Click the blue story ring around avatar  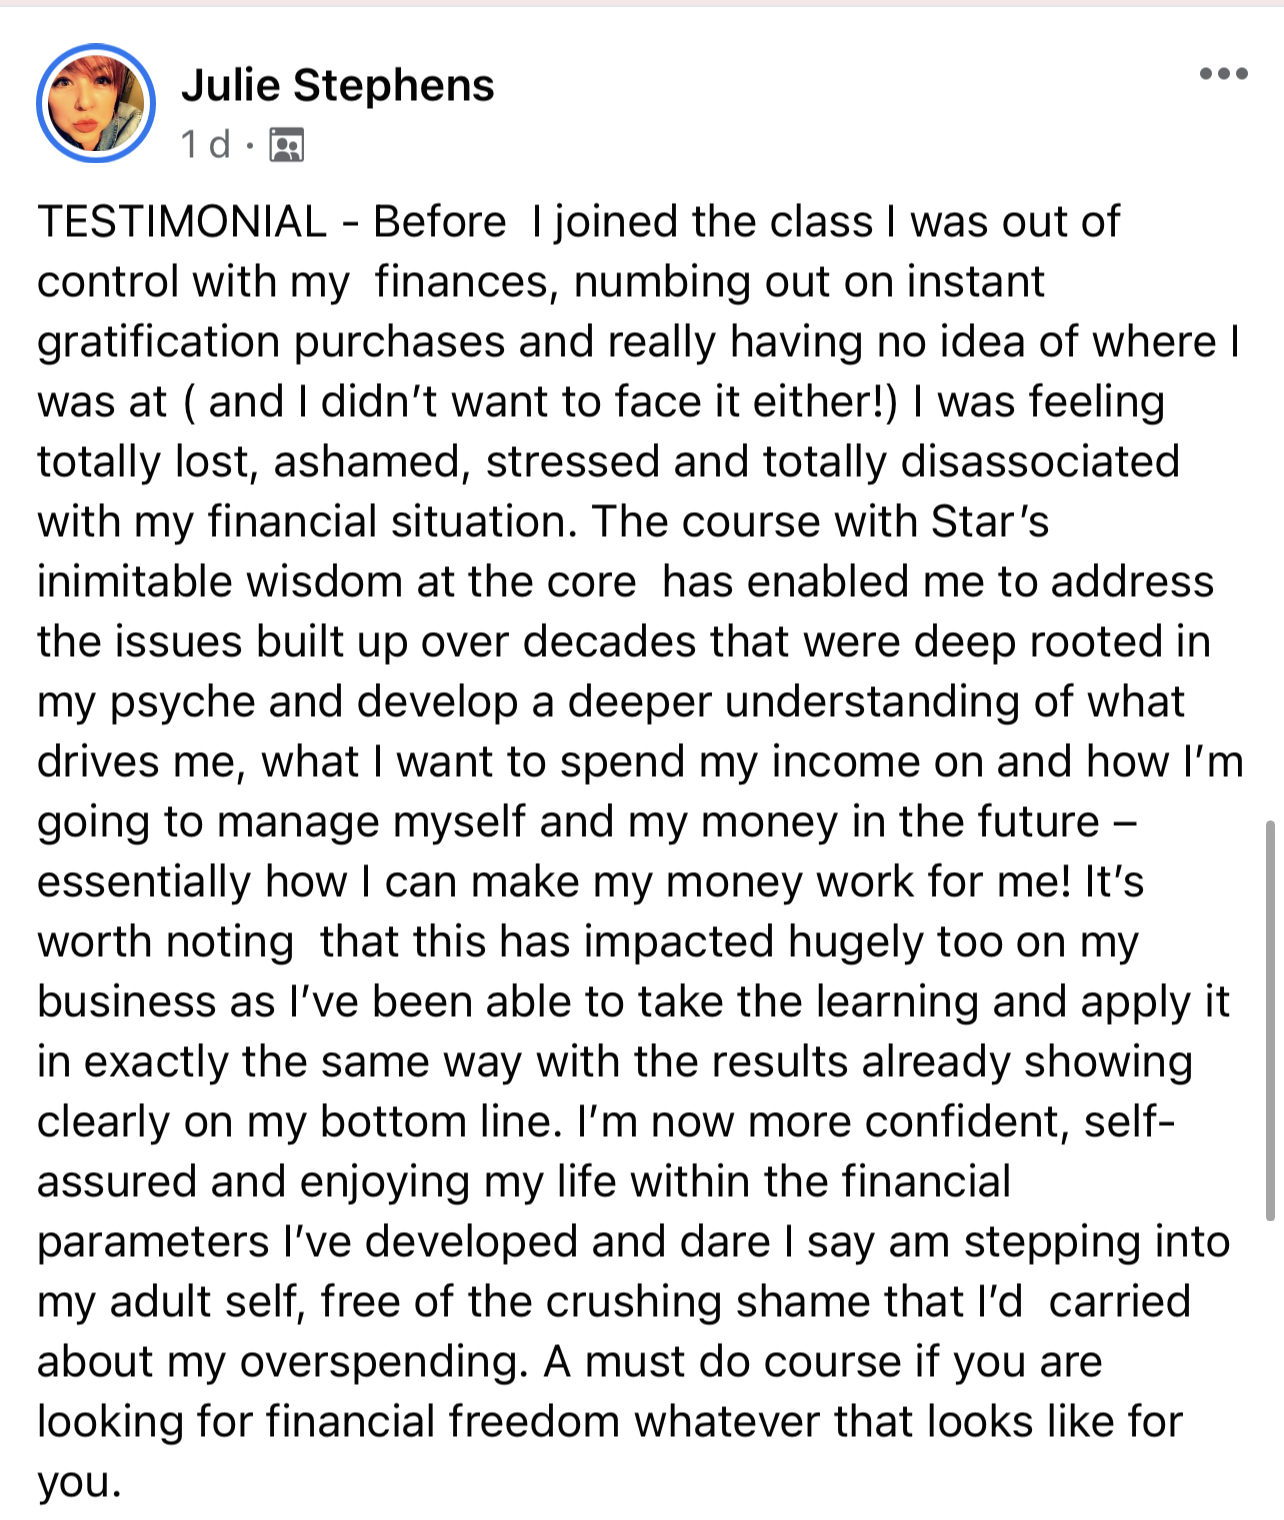click(x=43, y=104)
